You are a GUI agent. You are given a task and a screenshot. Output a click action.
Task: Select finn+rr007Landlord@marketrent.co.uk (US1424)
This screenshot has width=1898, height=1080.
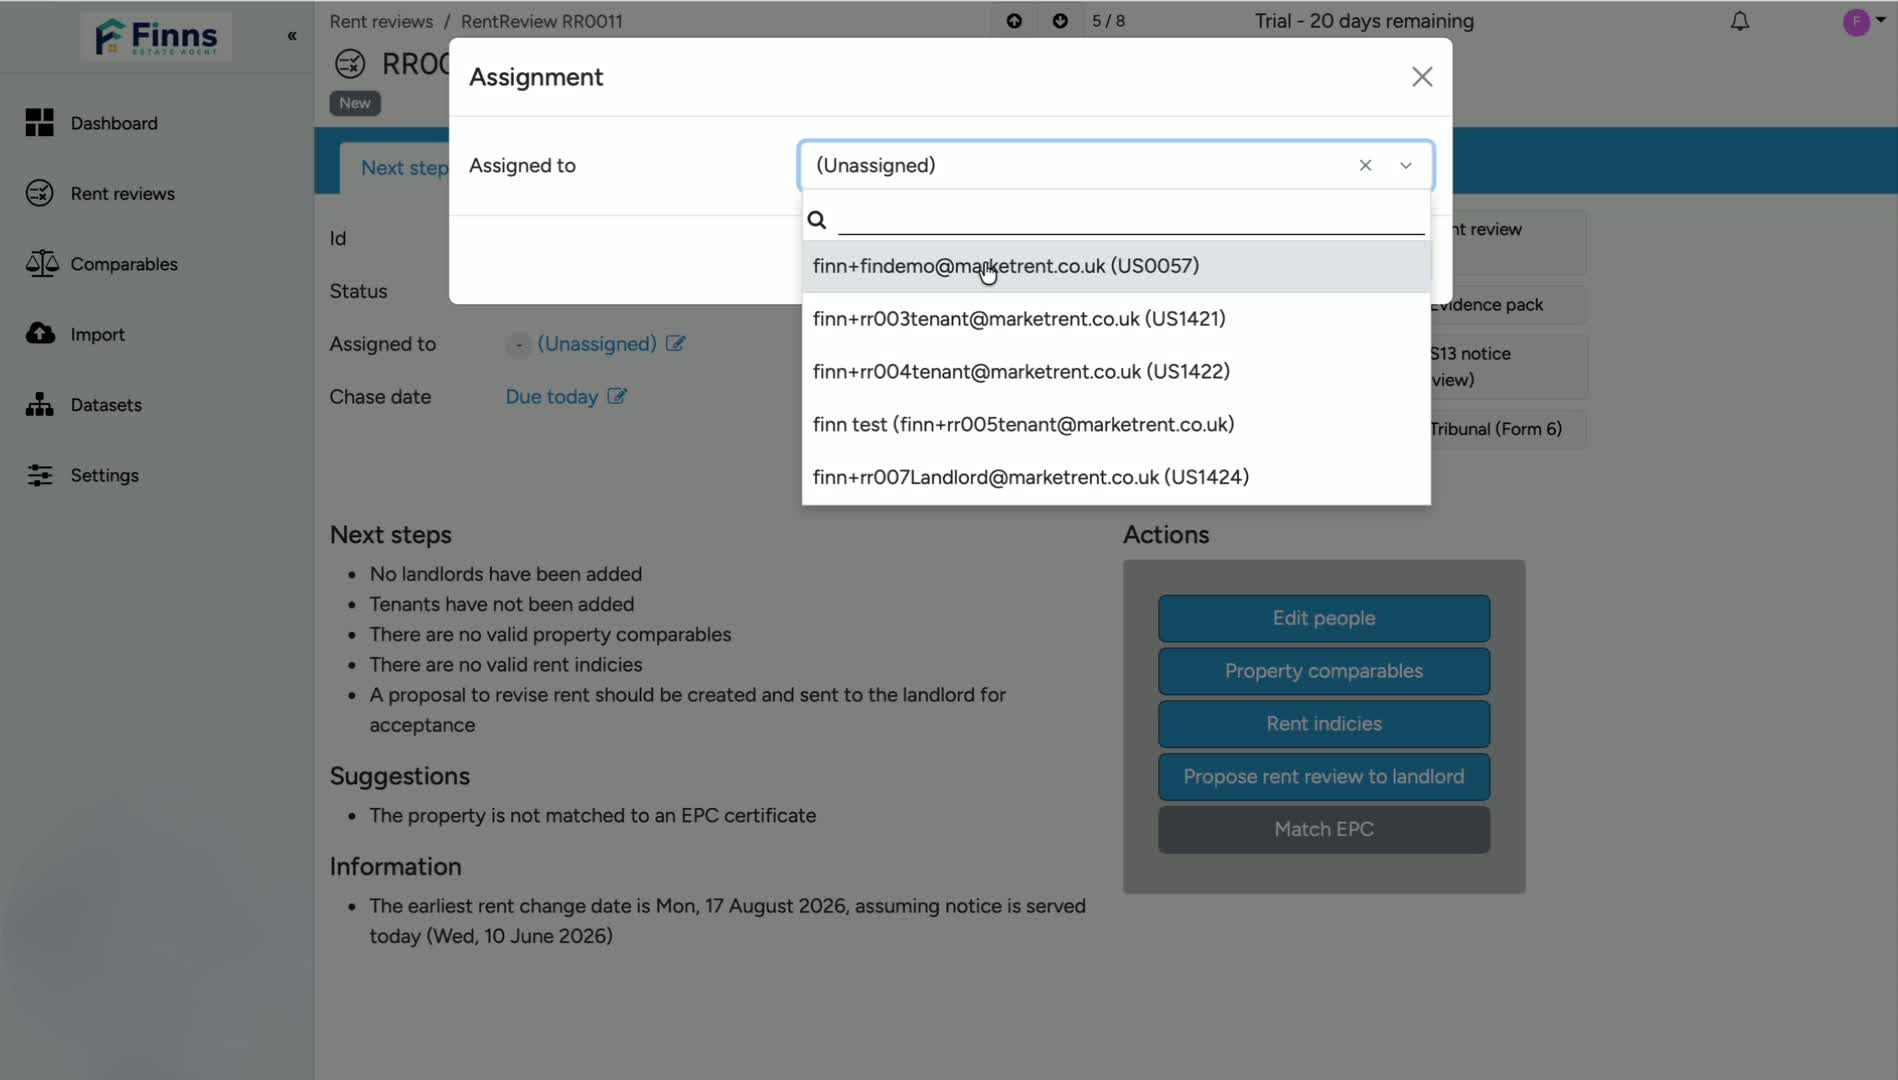pyautogui.click(x=1116, y=478)
